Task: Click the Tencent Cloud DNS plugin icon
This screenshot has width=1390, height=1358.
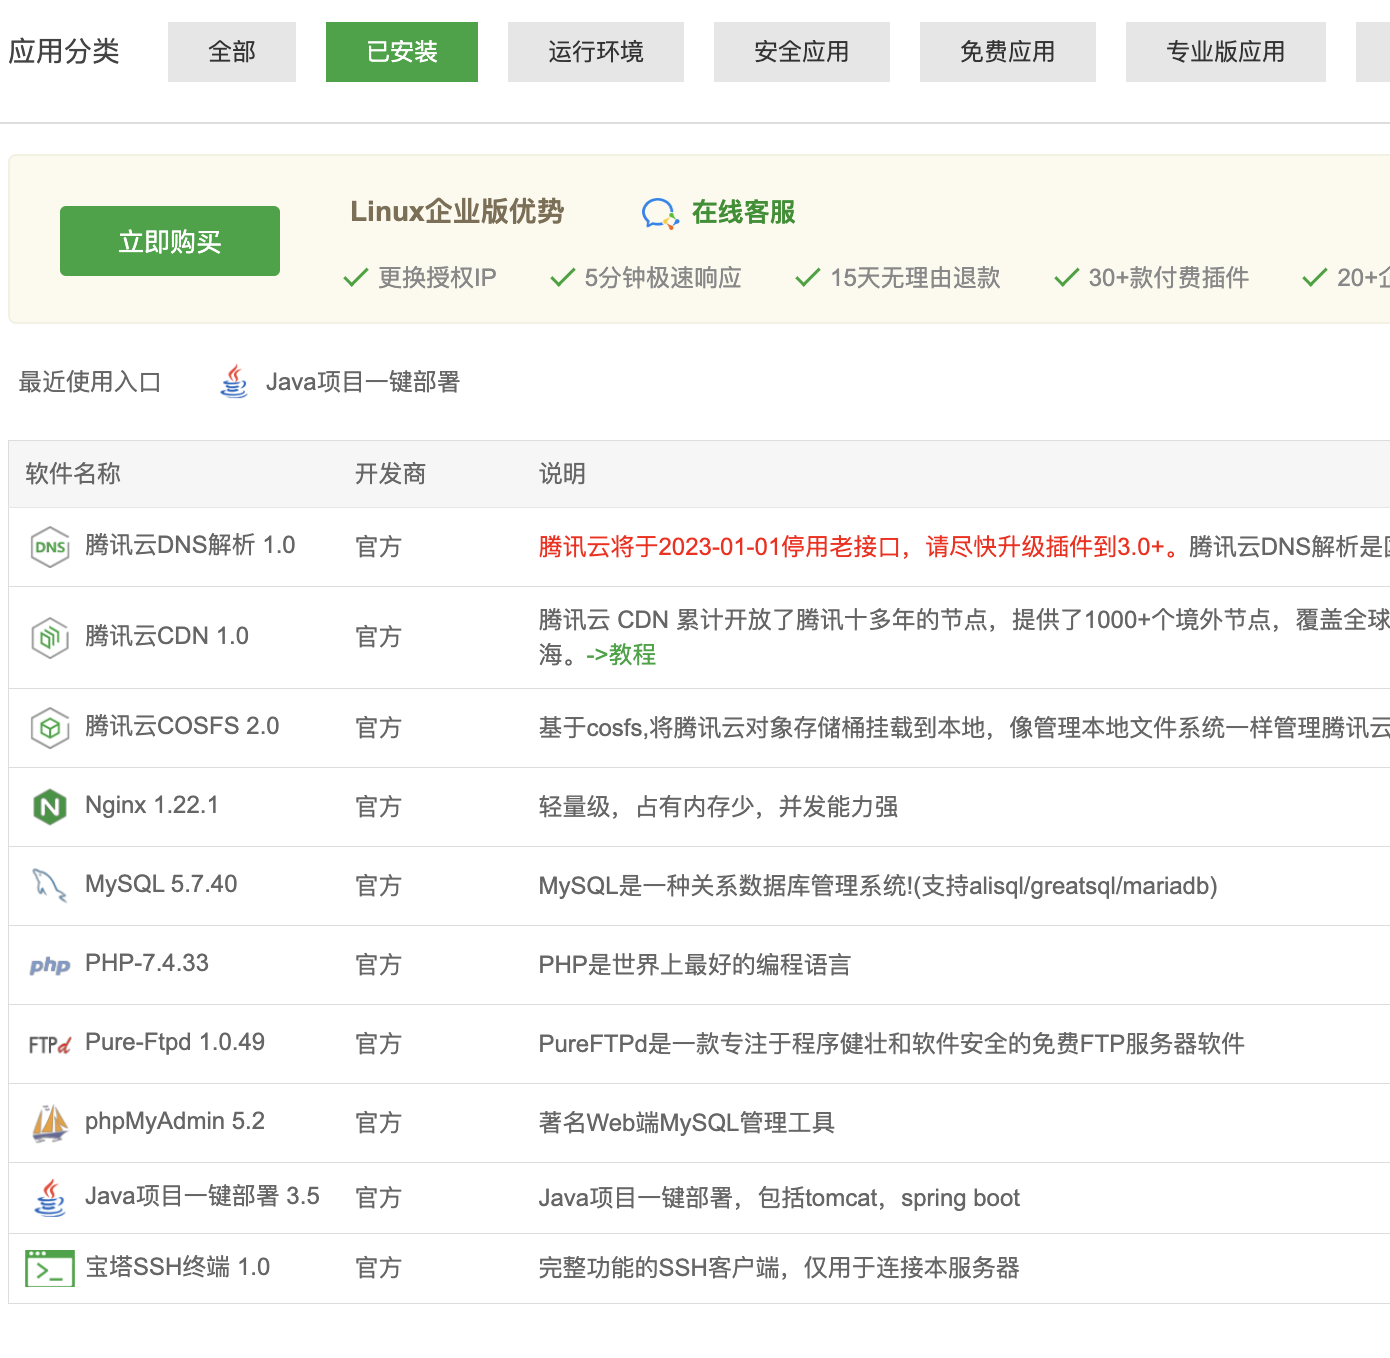Action: click(50, 547)
